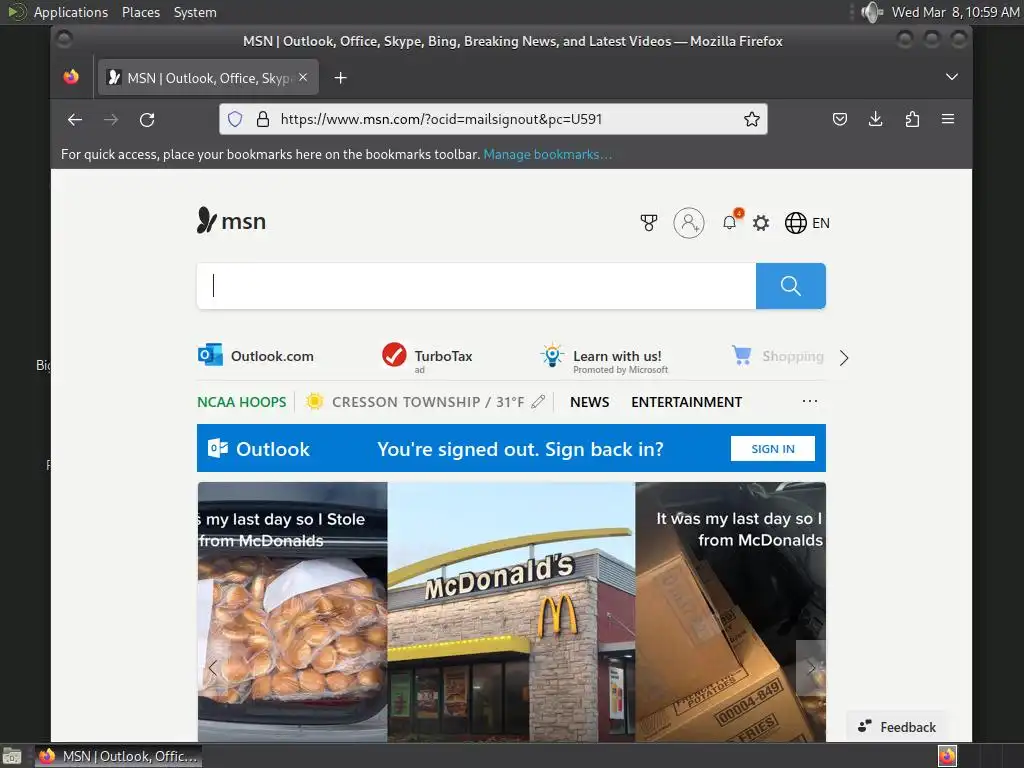Open the Learn with us link
Image resolution: width=1024 pixels, height=768 pixels.
(604, 359)
